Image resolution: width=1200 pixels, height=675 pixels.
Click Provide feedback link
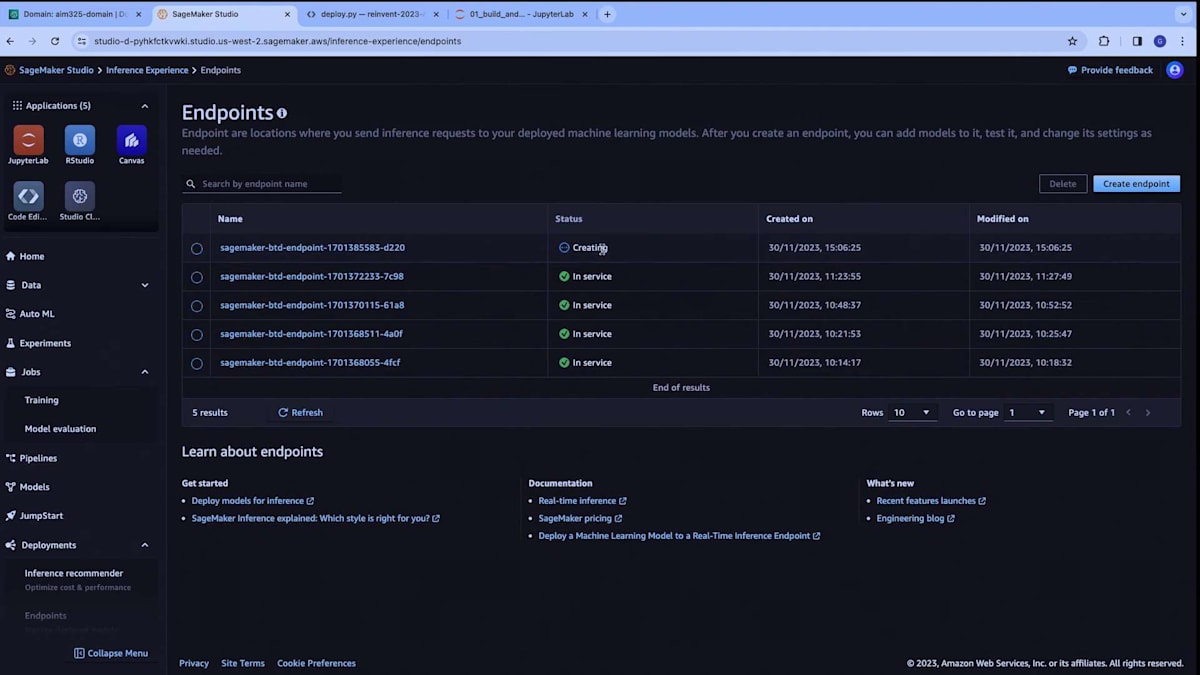point(1110,70)
